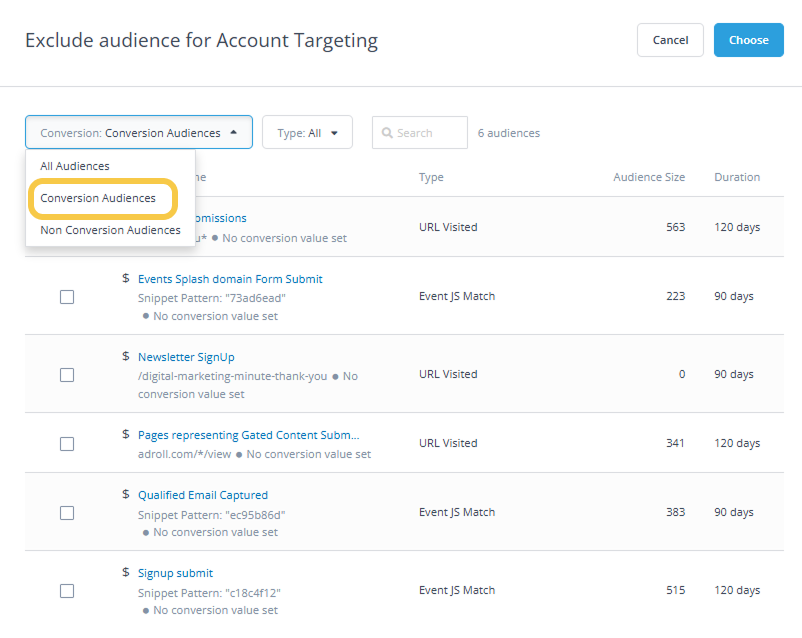Image resolution: width=802 pixels, height=638 pixels.
Task: Check the Signup submit checkbox
Action: (67, 591)
